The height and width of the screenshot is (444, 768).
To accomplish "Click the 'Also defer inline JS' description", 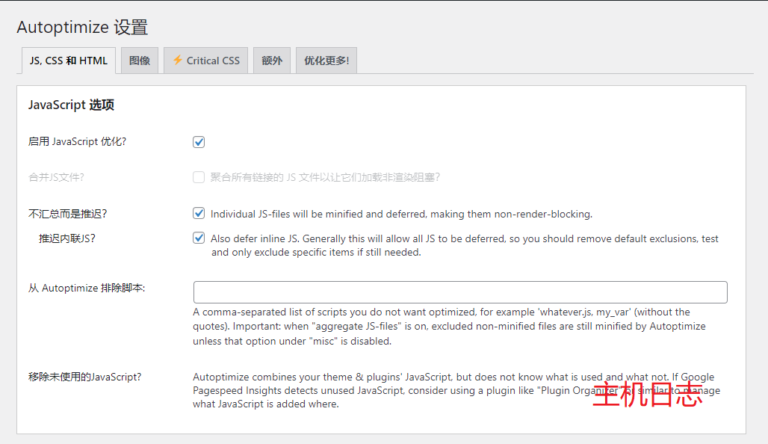I will 464,246.
